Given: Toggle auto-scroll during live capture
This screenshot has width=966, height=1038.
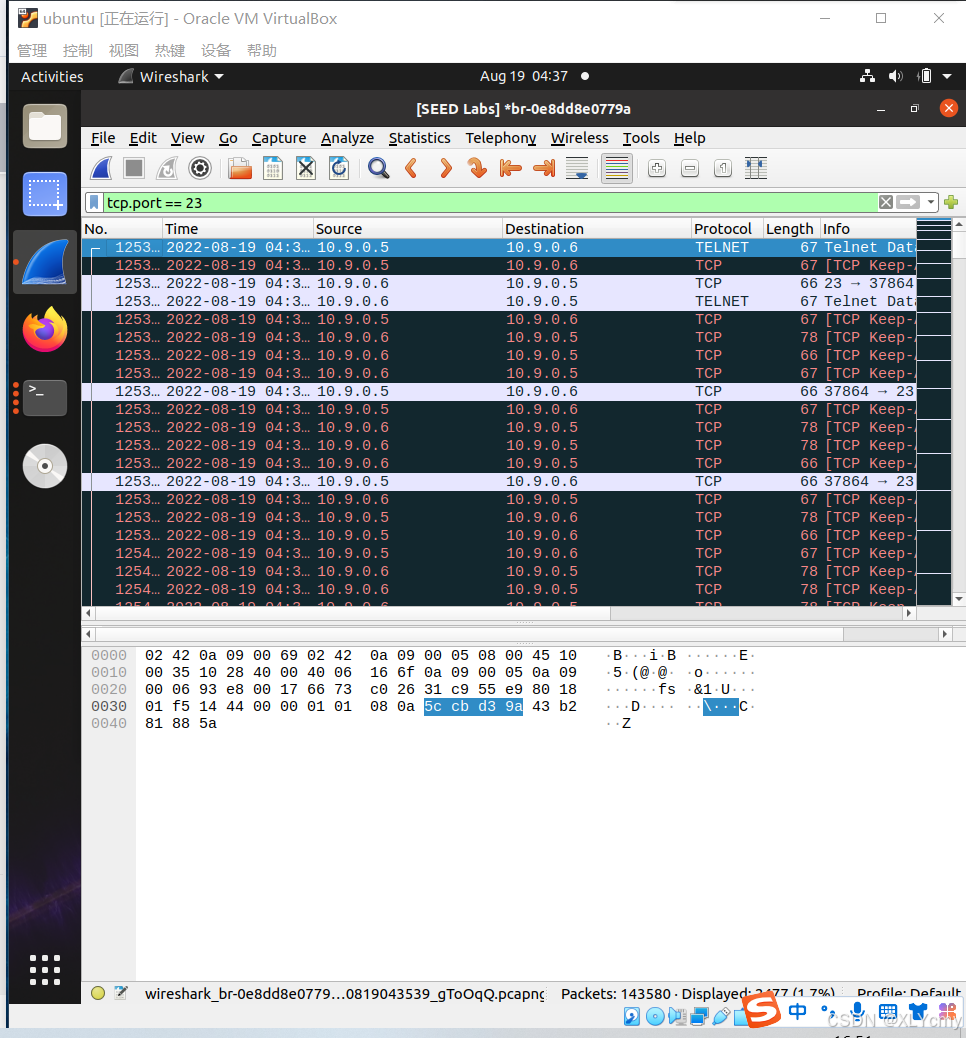Looking at the screenshot, I should (577, 168).
